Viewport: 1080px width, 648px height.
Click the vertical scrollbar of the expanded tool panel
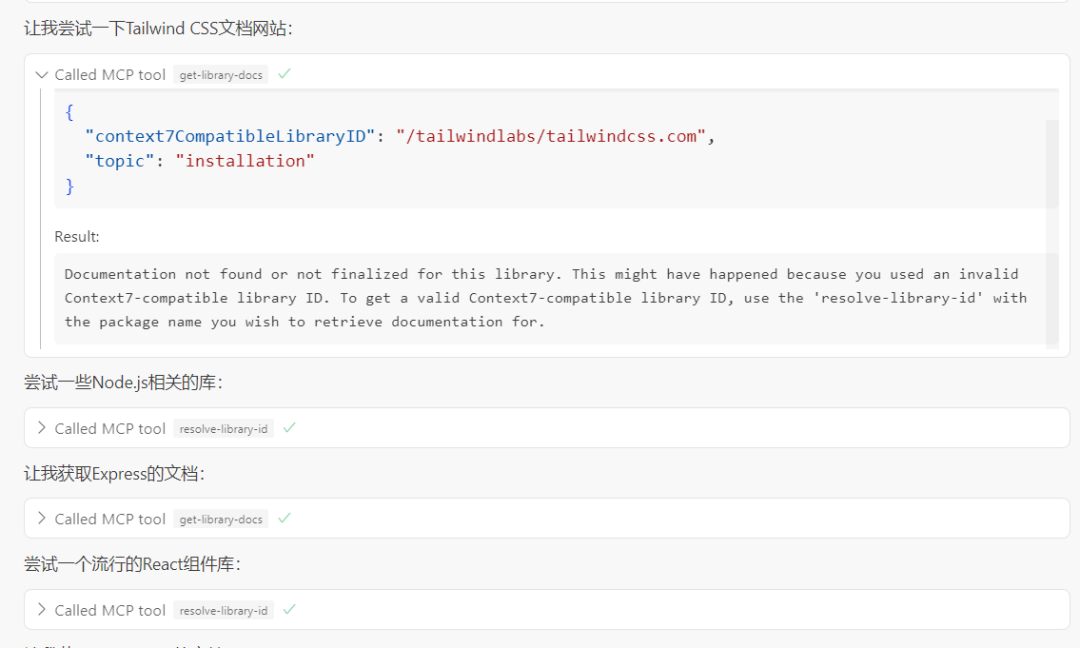(1052, 232)
